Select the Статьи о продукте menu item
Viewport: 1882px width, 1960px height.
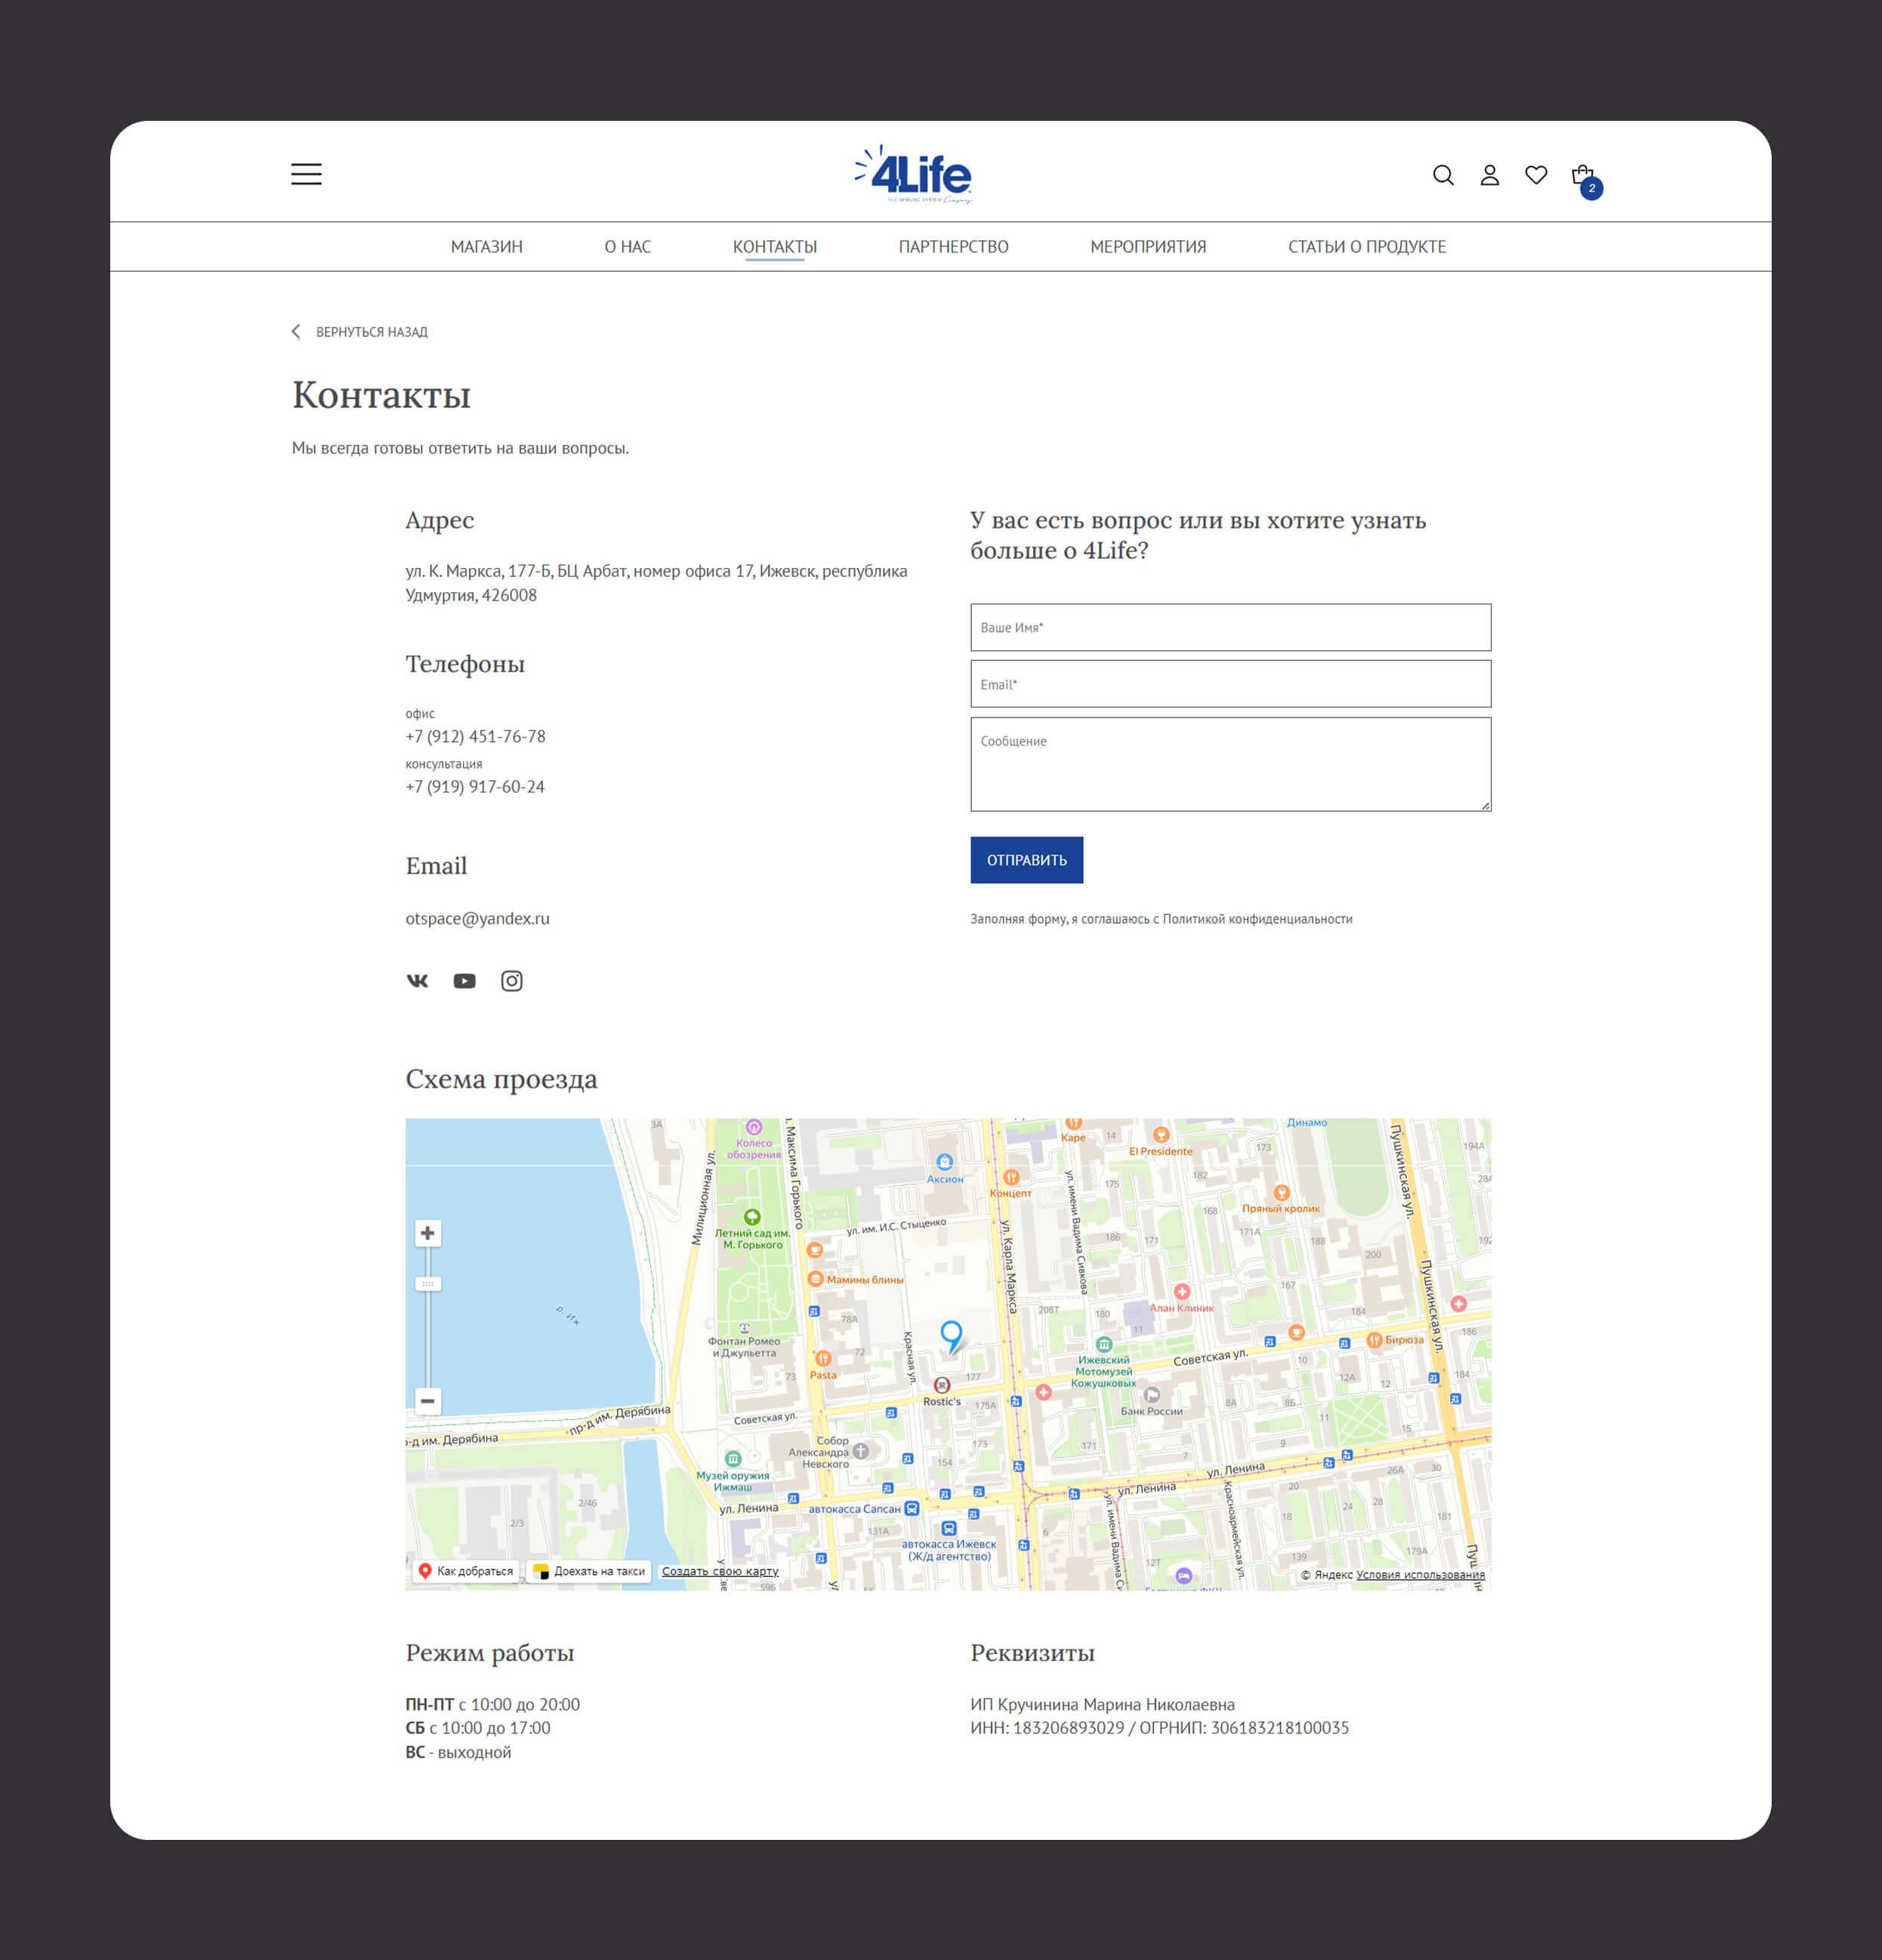pos(1366,247)
